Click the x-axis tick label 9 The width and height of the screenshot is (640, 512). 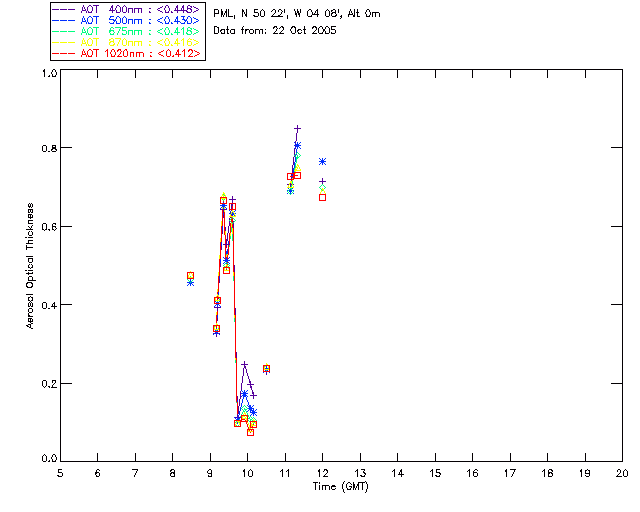click(210, 473)
